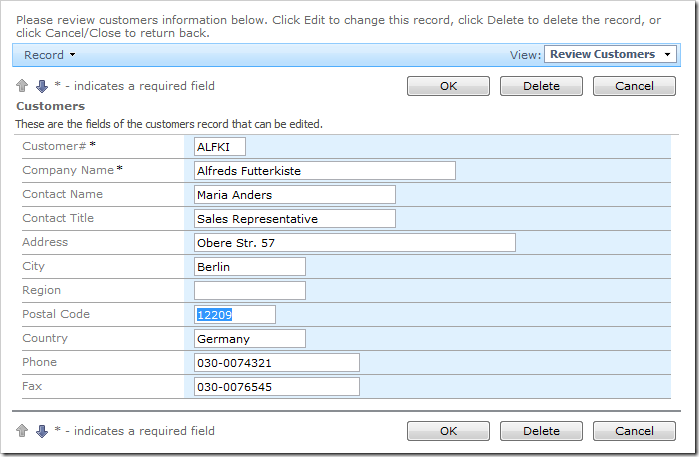The height and width of the screenshot is (457, 699).
Task: Click the Company Name input field
Action: tap(324, 171)
